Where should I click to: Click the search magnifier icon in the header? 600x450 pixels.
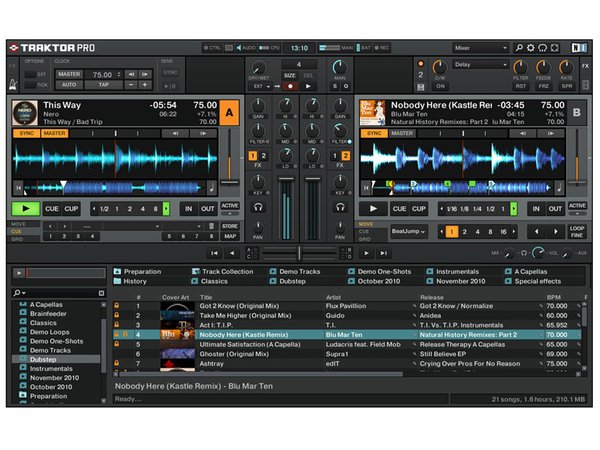click(518, 47)
